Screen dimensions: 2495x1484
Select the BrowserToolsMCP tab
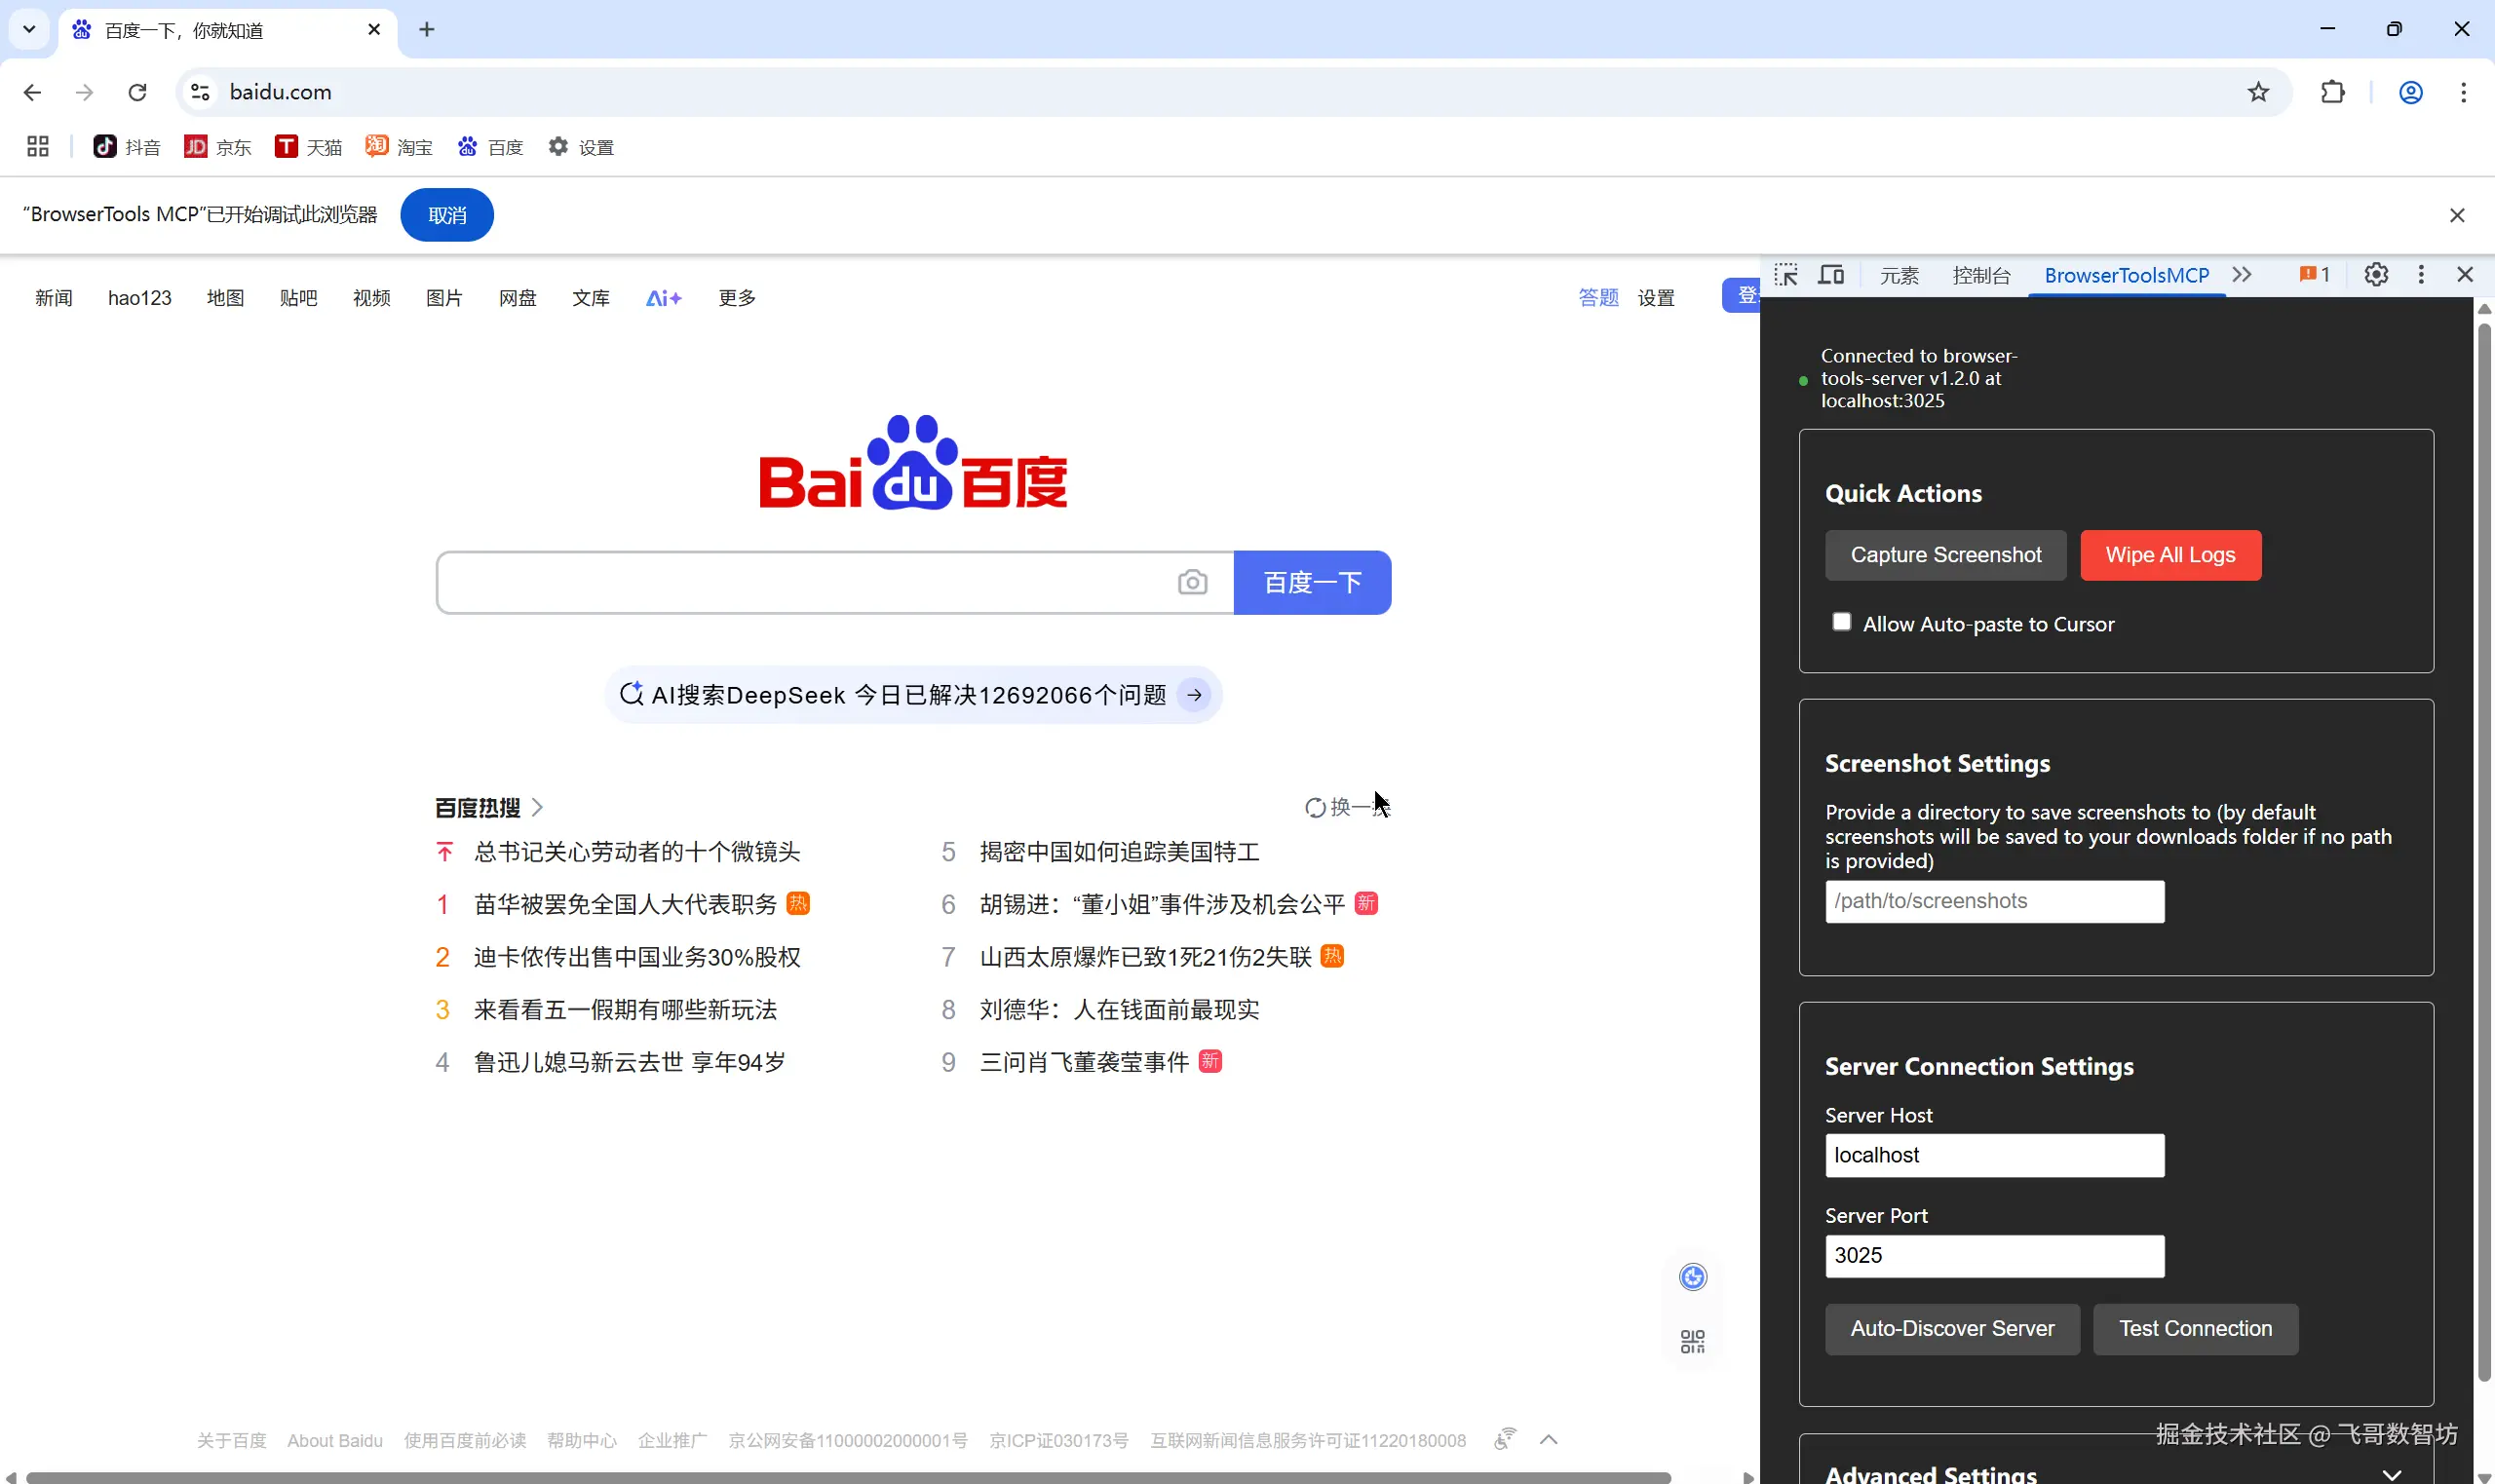[2126, 275]
